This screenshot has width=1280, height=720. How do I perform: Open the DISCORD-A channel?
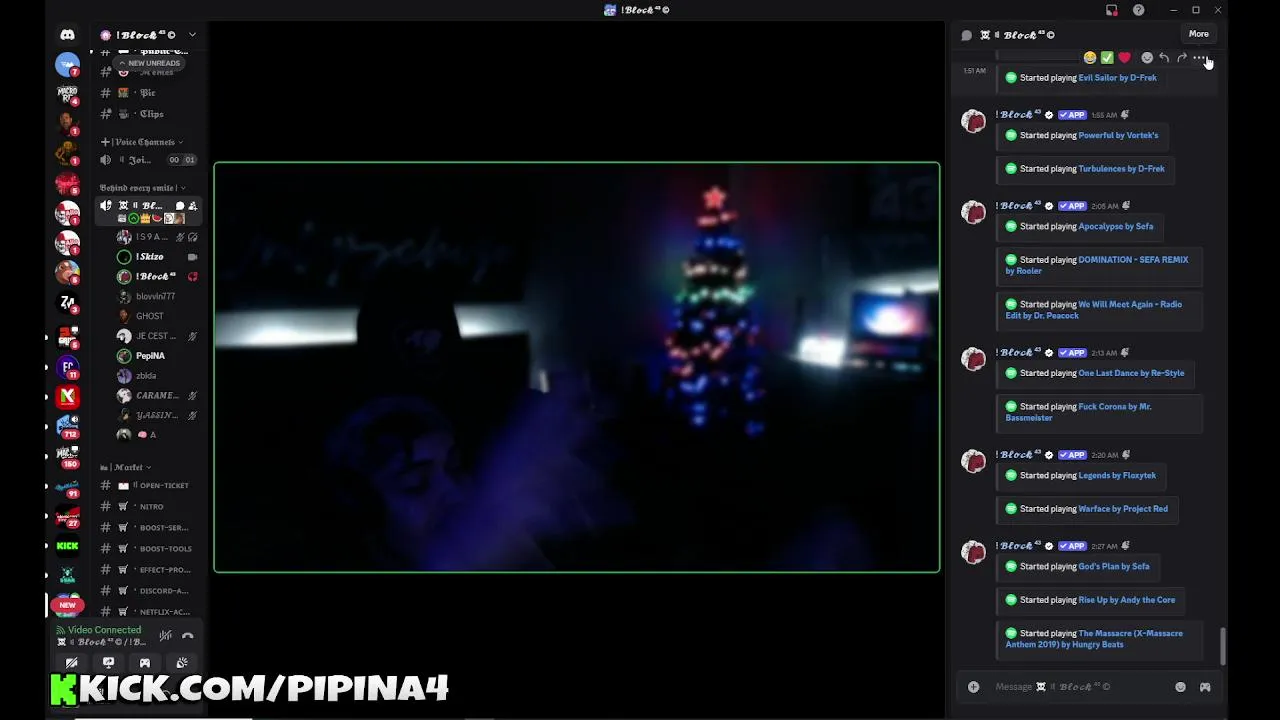click(148, 591)
